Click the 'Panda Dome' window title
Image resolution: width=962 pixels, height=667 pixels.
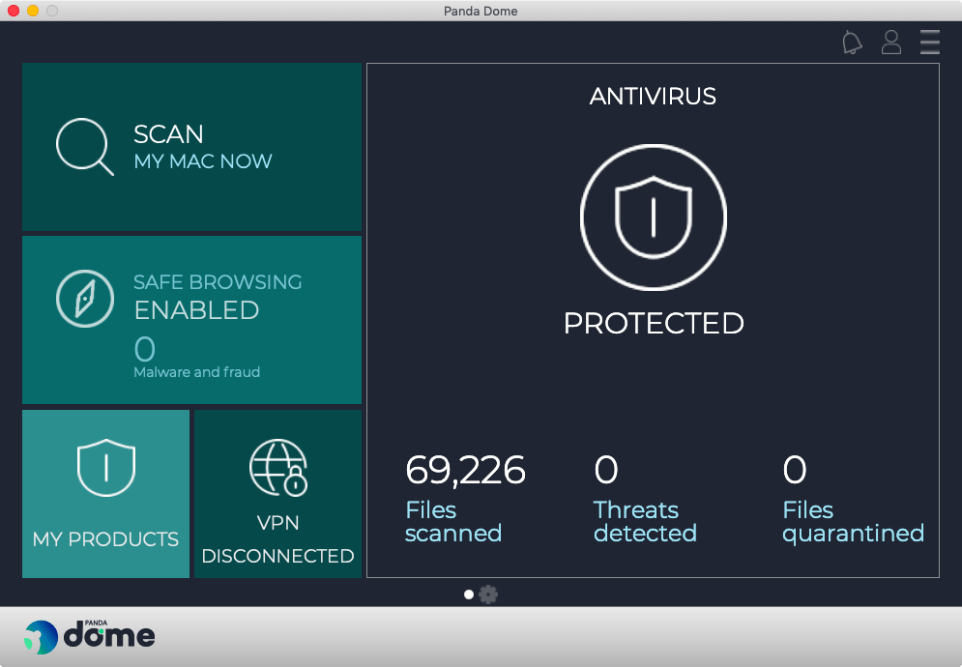[x=480, y=11]
